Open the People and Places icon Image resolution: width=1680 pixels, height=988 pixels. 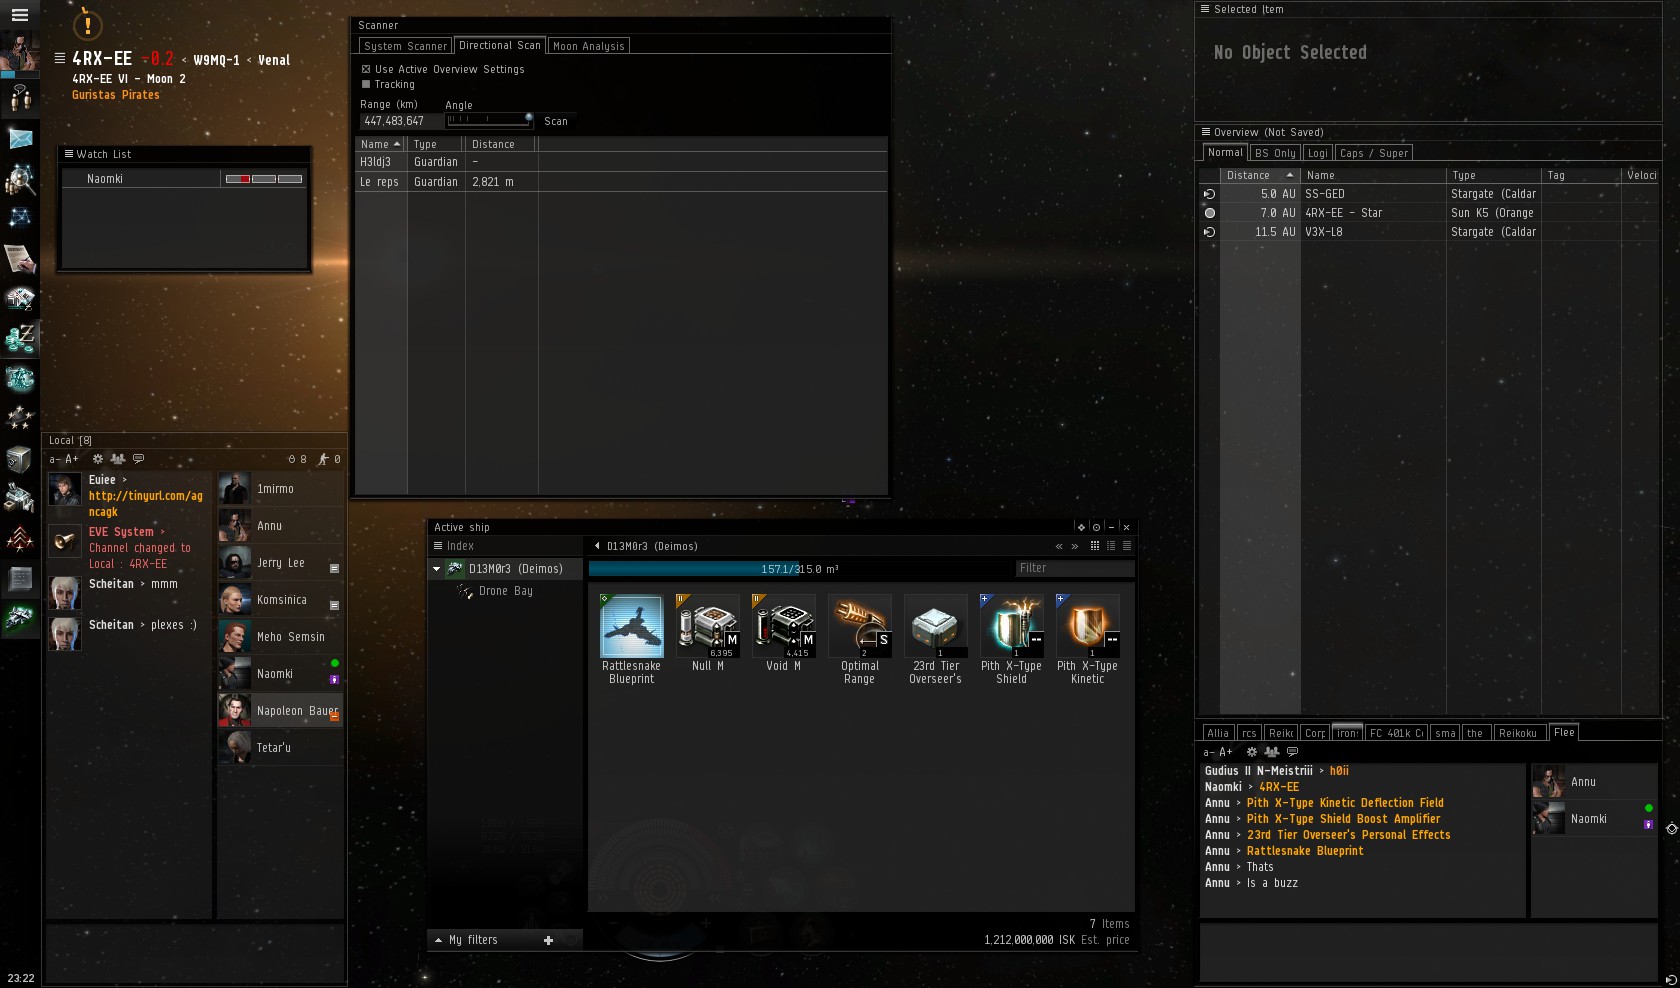point(20,97)
